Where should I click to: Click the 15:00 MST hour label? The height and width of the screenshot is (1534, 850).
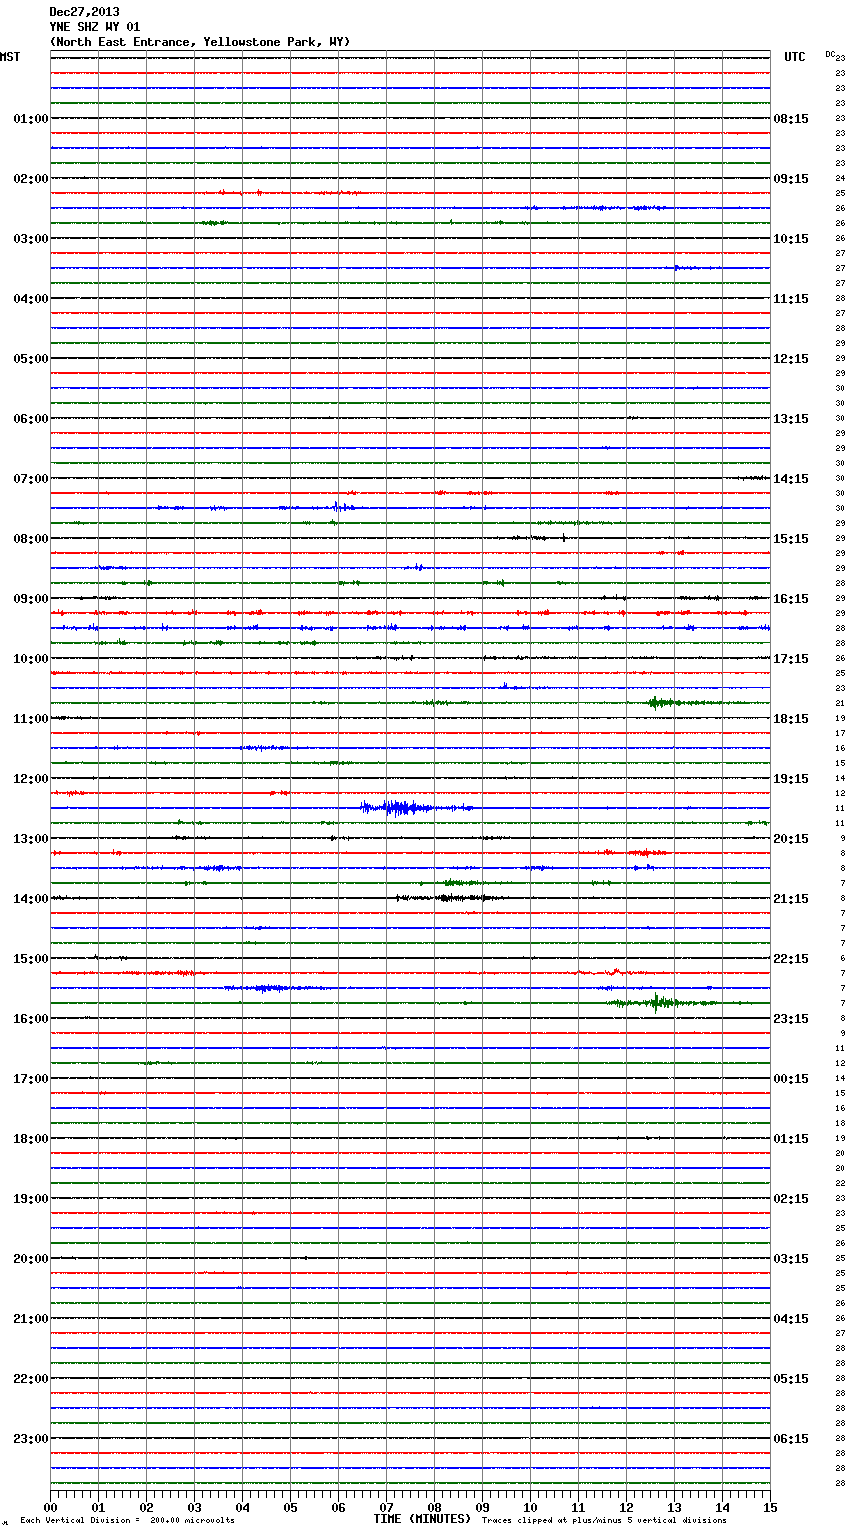pyautogui.click(x=31, y=959)
